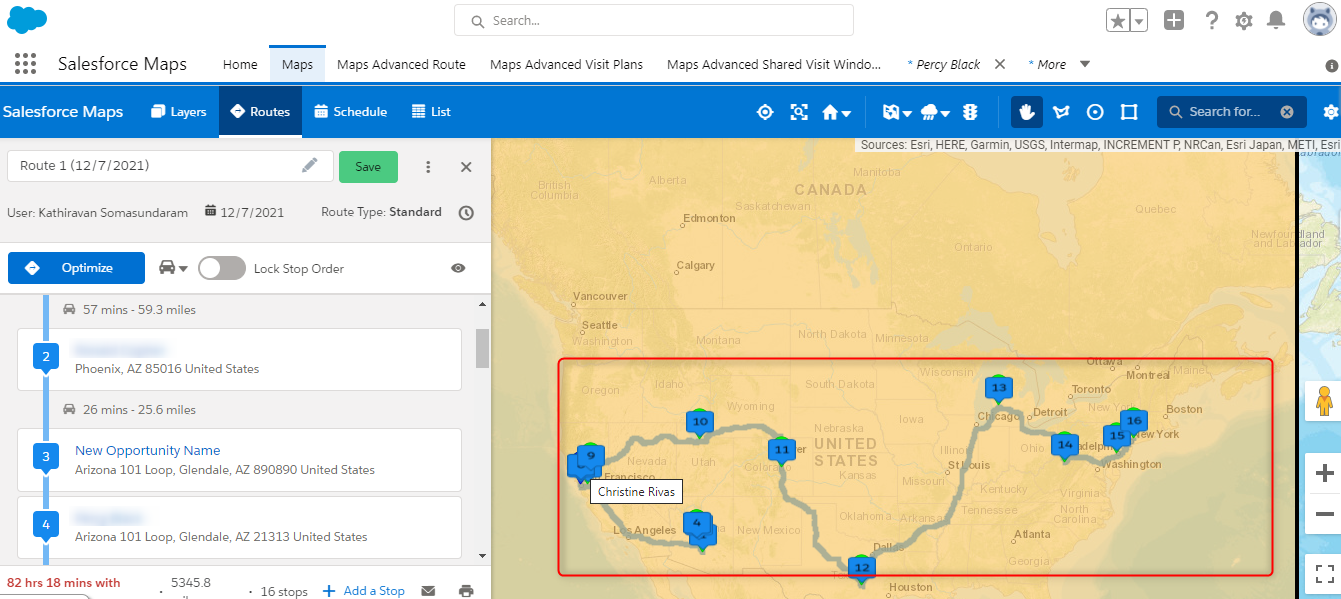Select the rectangle marquee tool

(1129, 112)
